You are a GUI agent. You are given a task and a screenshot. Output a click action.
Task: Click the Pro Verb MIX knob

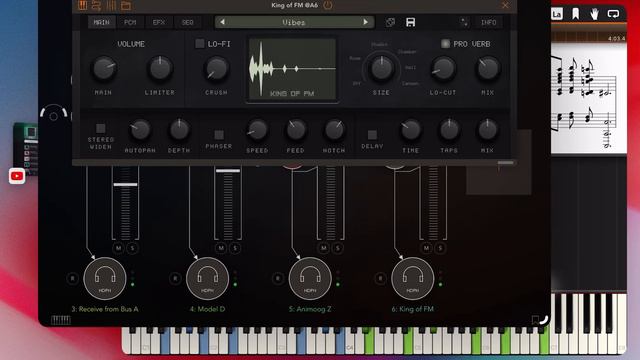[x=488, y=68]
